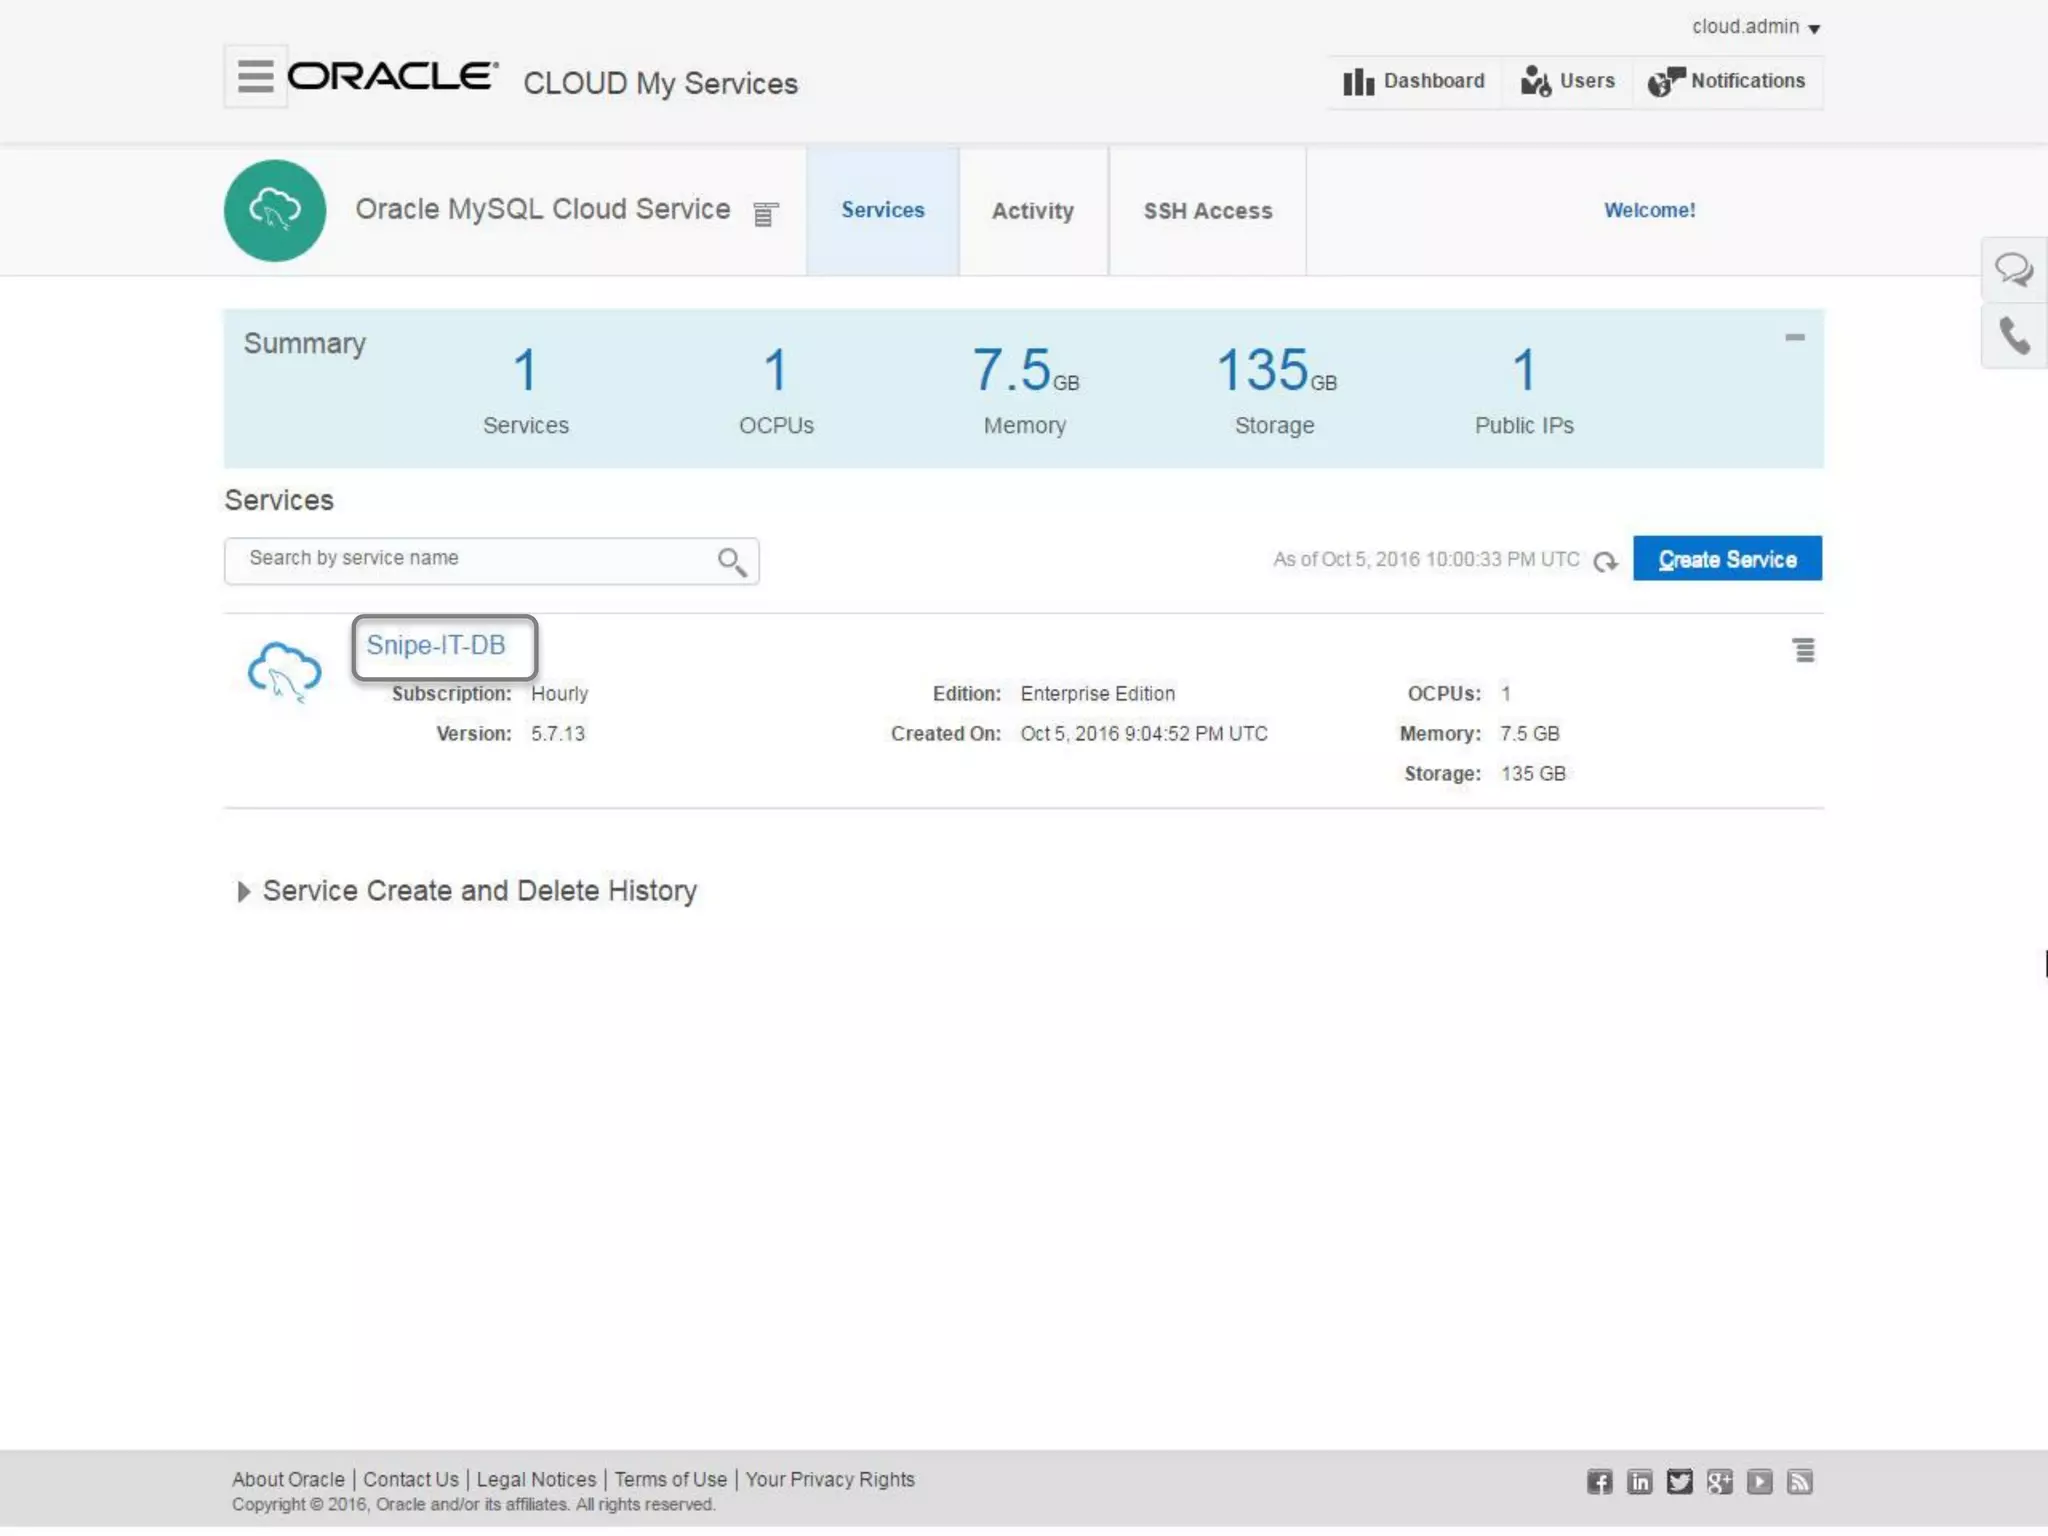Open Your Privacy Rights link
Screen dimensions: 2048x1536
coord(830,1479)
